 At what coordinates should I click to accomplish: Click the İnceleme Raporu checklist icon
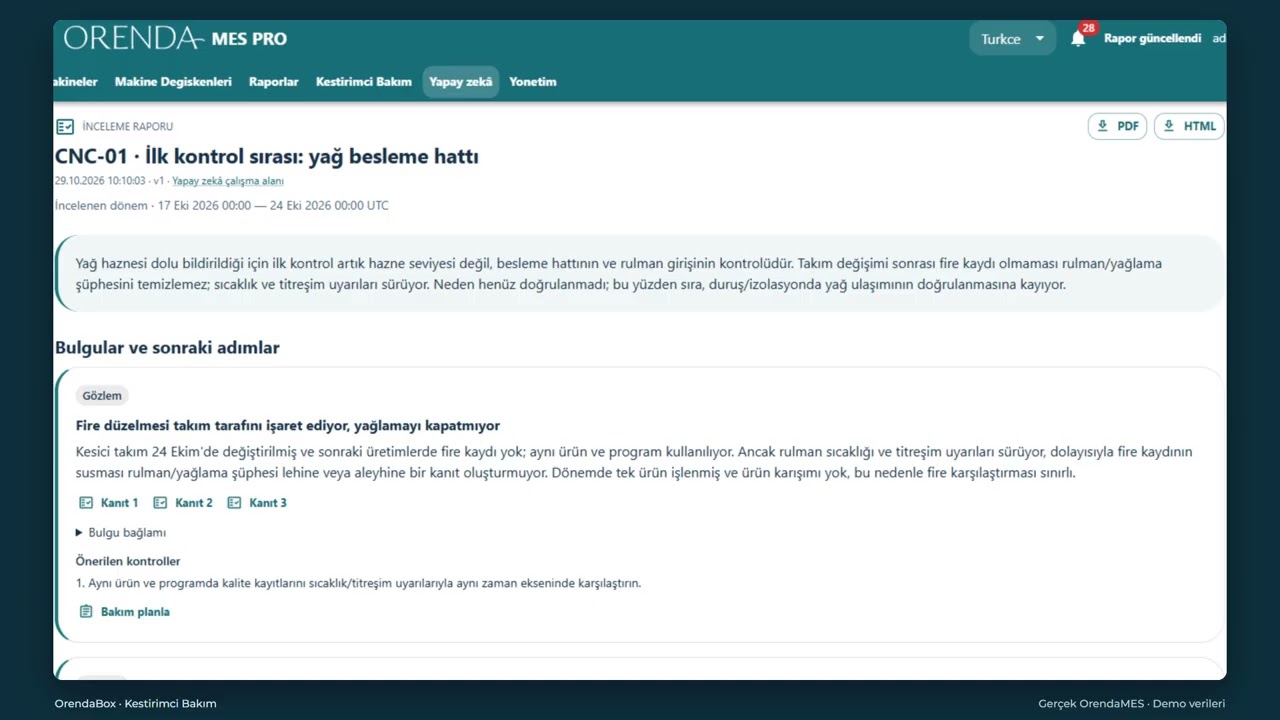pyautogui.click(x=65, y=127)
